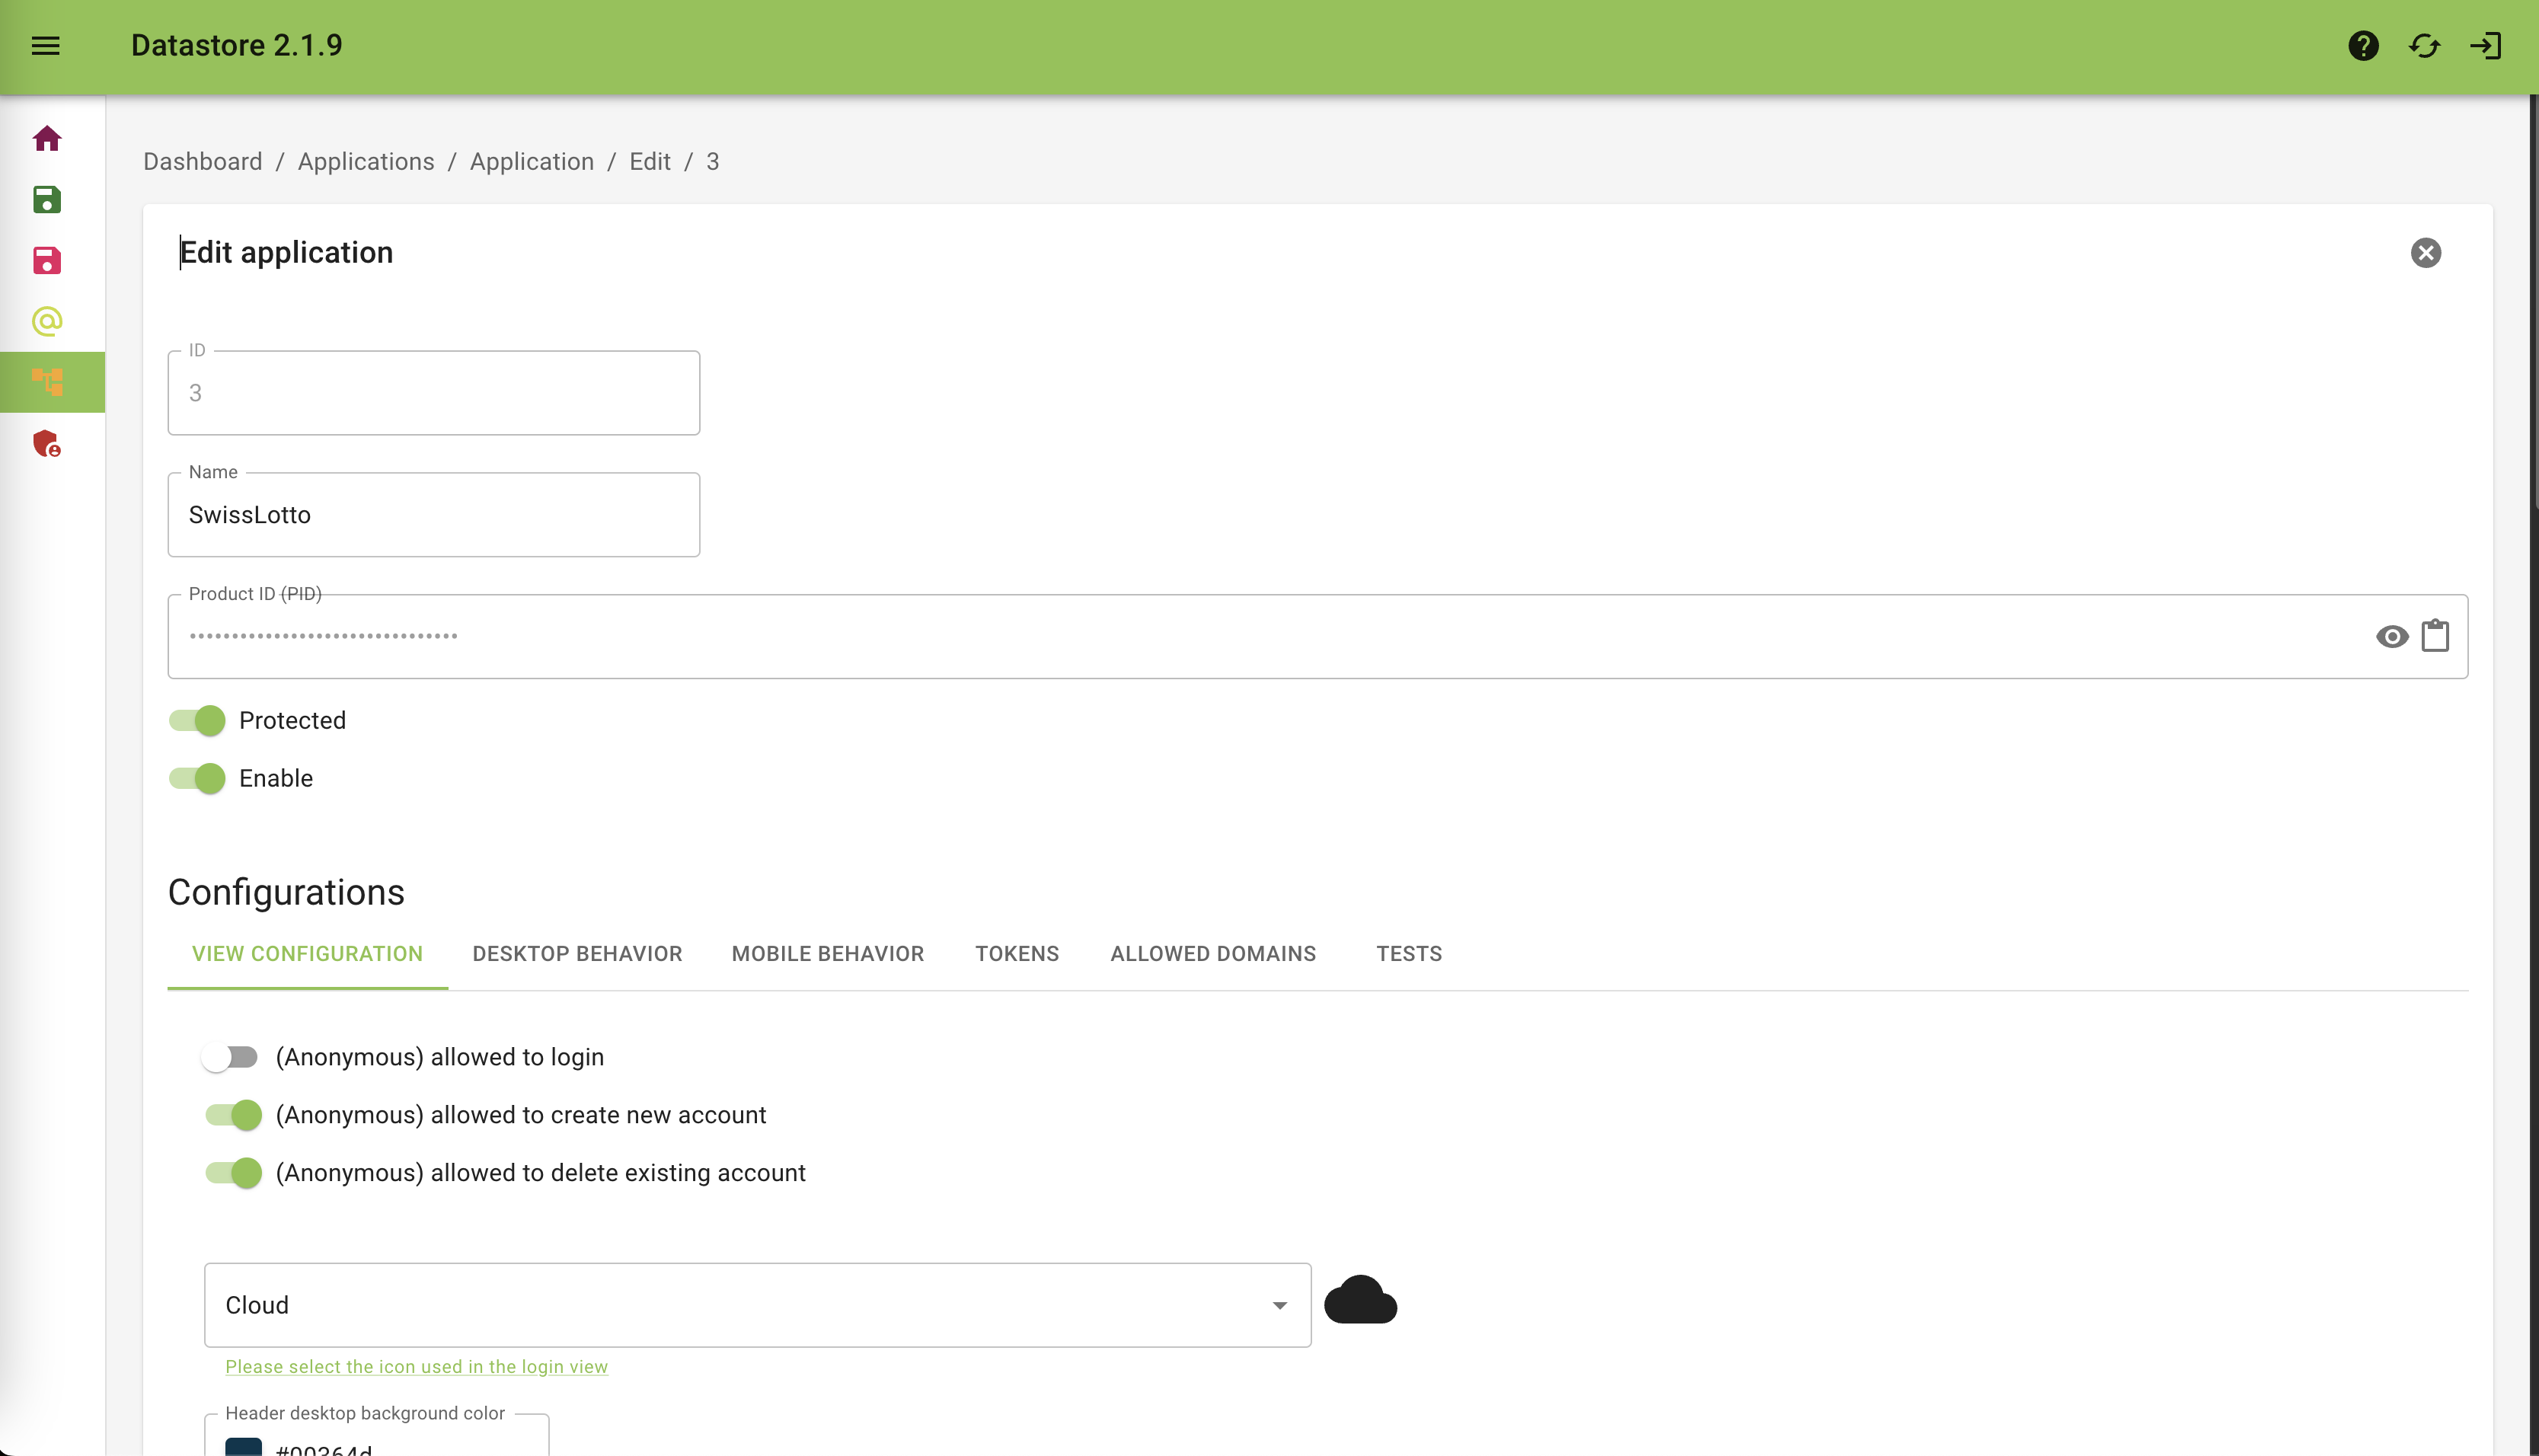The image size is (2539, 1456).
Task: Click the red save disk sidebar icon
Action: 47,261
